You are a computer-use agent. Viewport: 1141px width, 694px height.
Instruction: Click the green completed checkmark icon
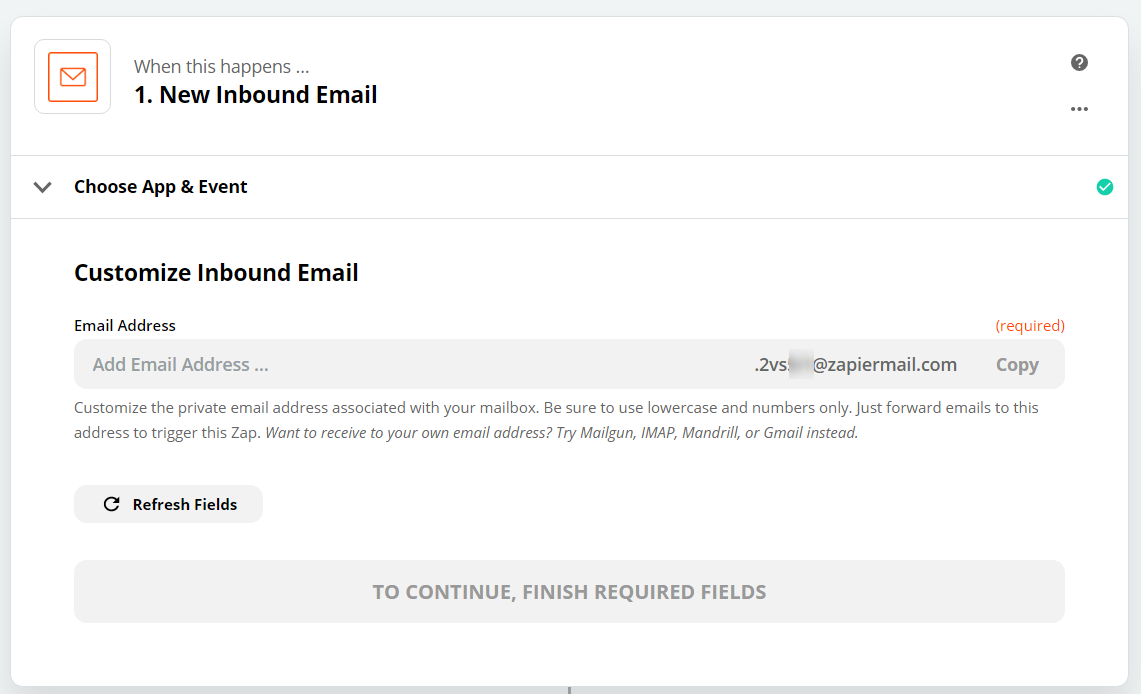pyautogui.click(x=1105, y=187)
